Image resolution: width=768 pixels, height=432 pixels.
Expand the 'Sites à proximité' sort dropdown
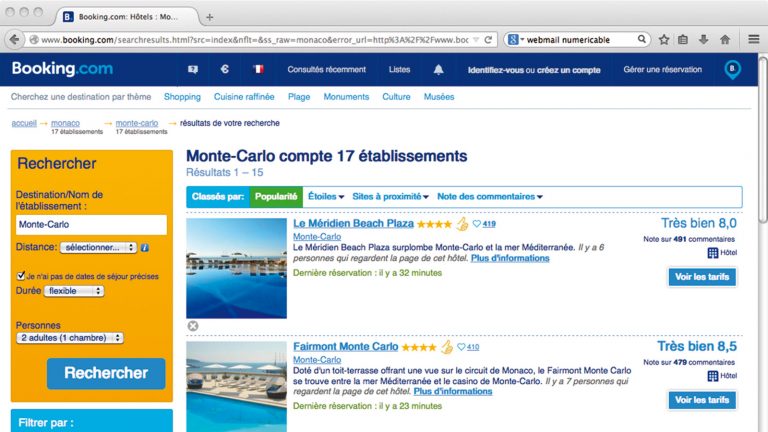pos(390,196)
